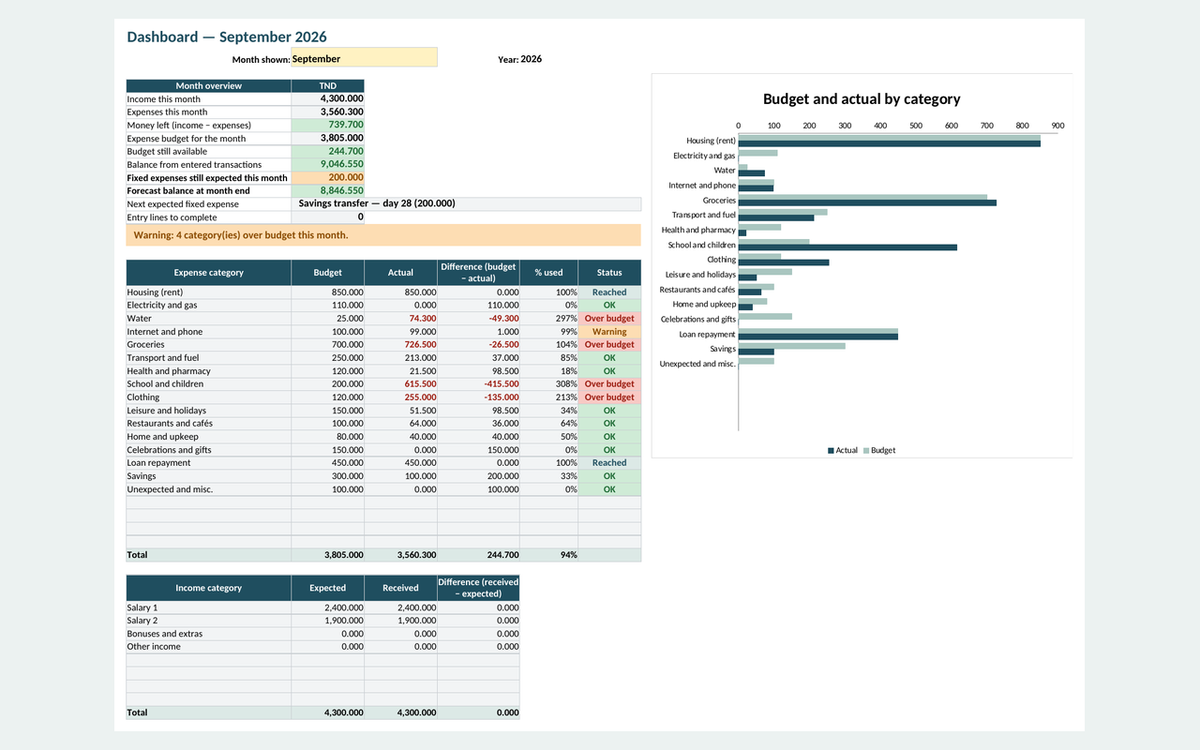The width and height of the screenshot is (1200, 750).
Task: Select Health and pharmacy actual 21.500
Action: [x=401, y=371]
